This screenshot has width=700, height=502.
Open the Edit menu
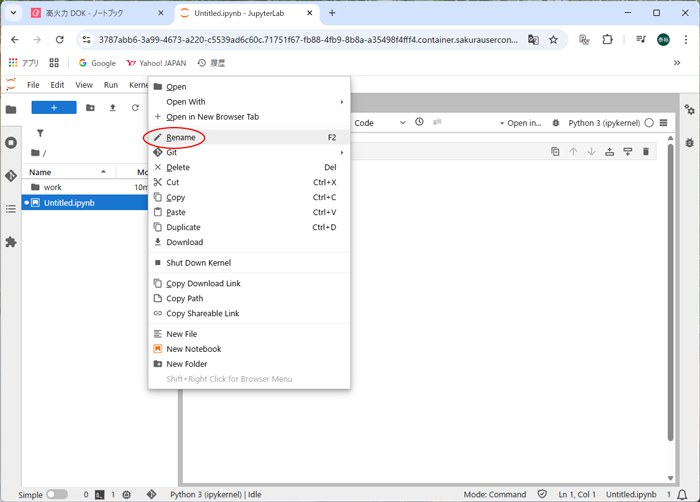coord(57,85)
